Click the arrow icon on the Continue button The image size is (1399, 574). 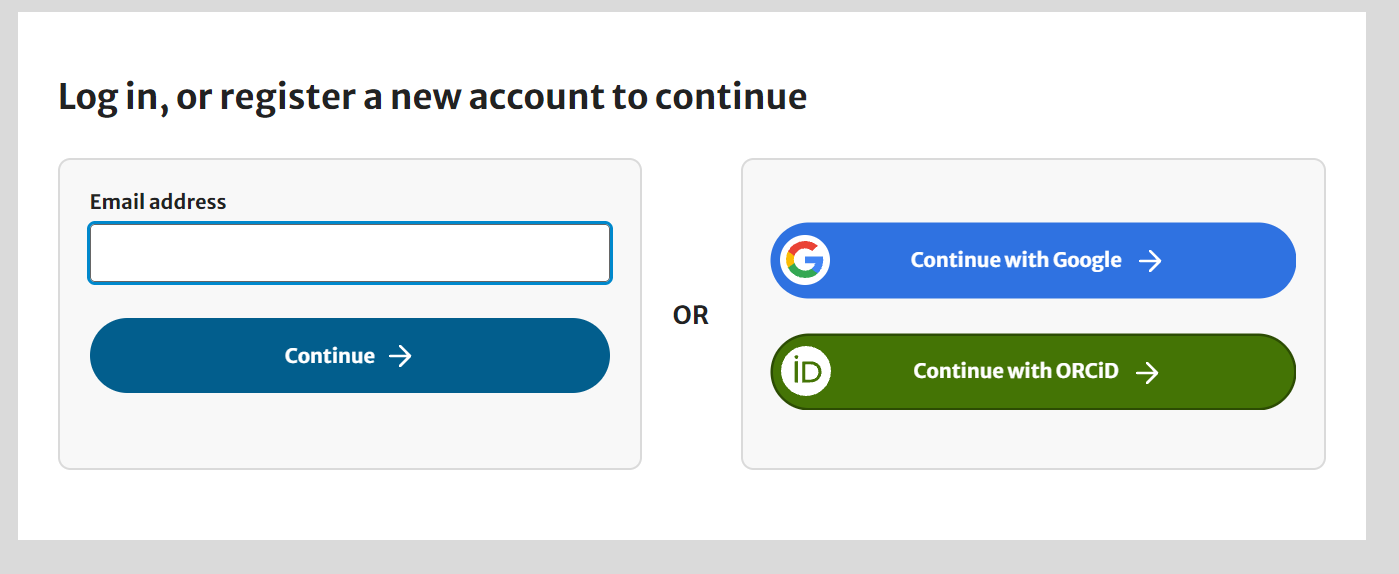(x=400, y=356)
